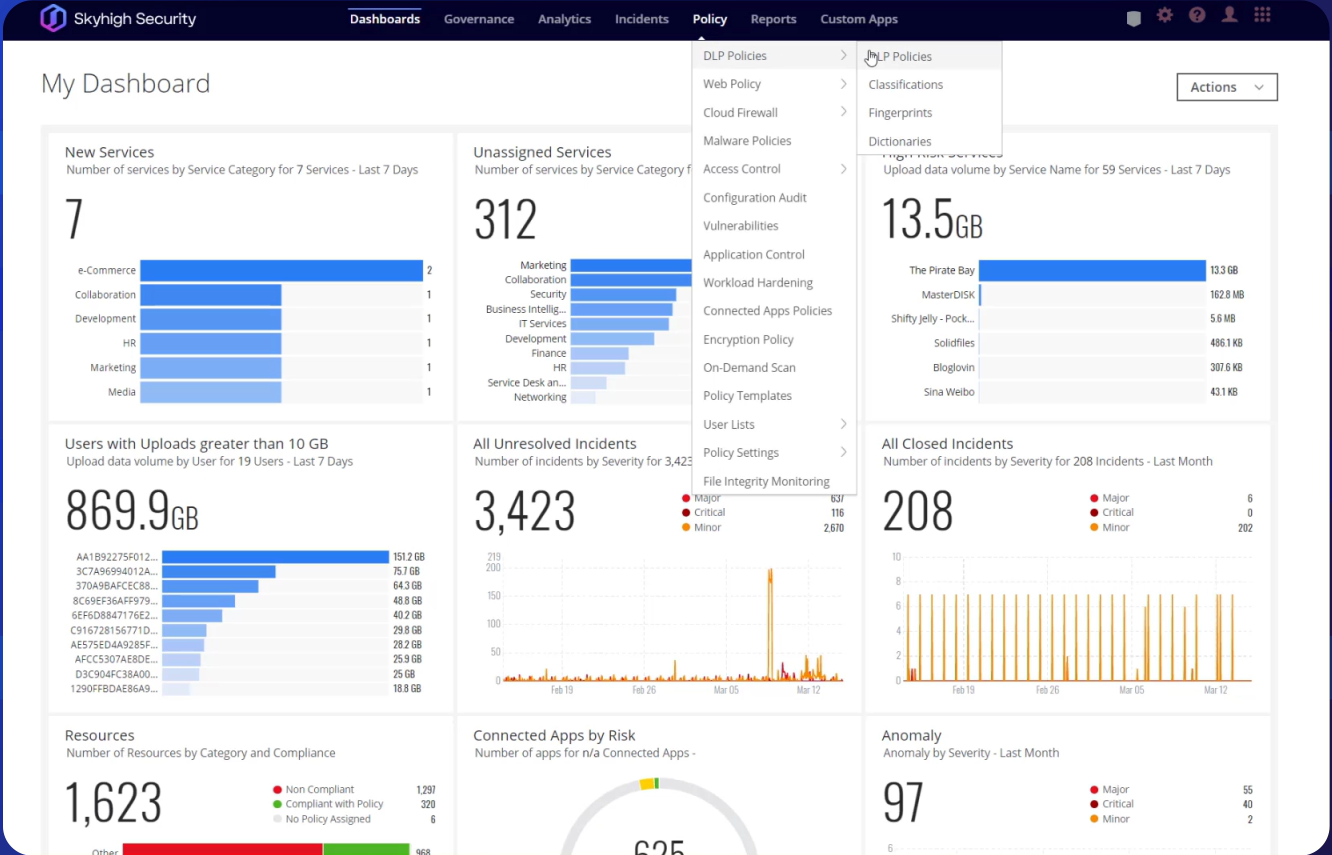Click the help question mark icon
This screenshot has width=1332, height=855.
(1197, 16)
